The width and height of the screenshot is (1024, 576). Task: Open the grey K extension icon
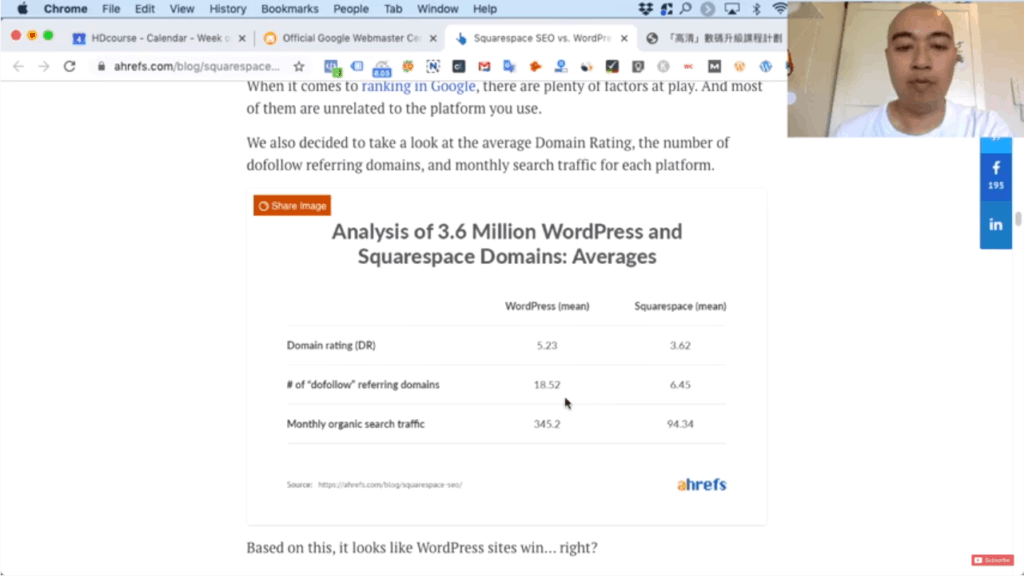pyautogui.click(x=663, y=66)
